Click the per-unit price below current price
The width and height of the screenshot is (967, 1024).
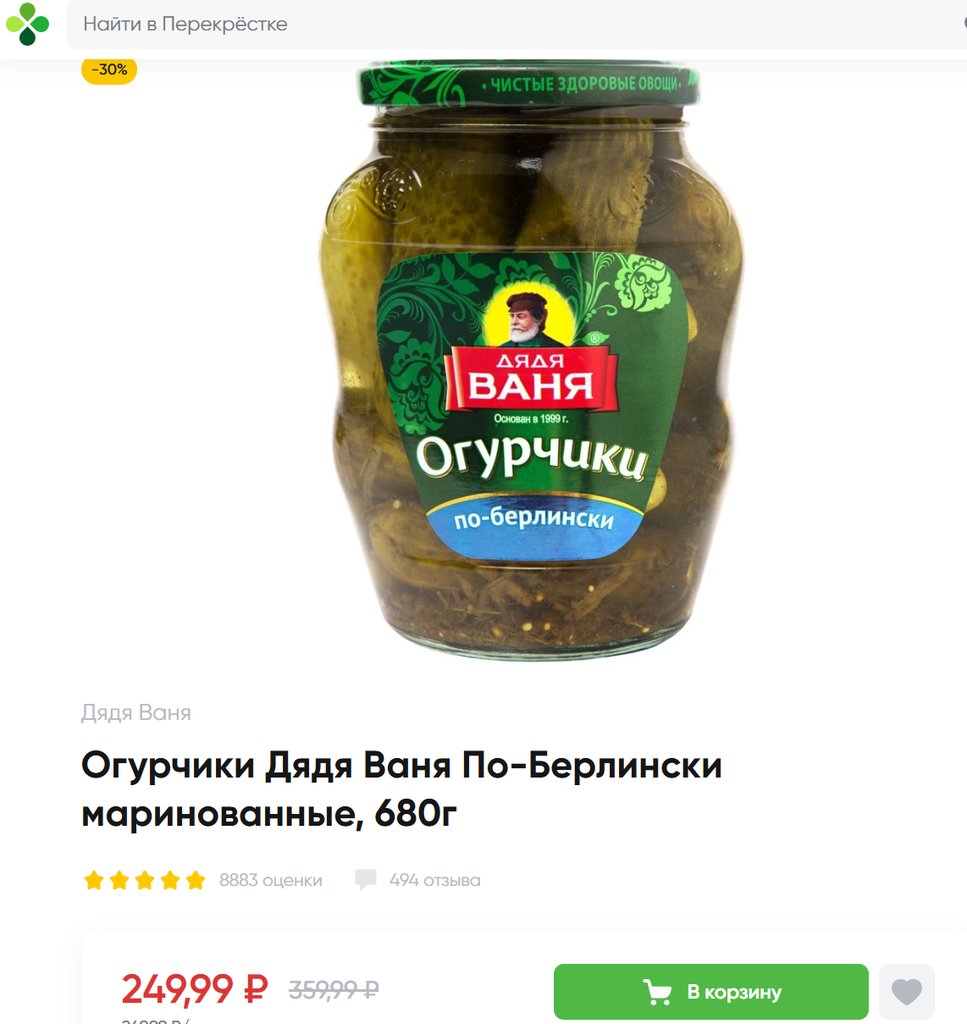155,1020
